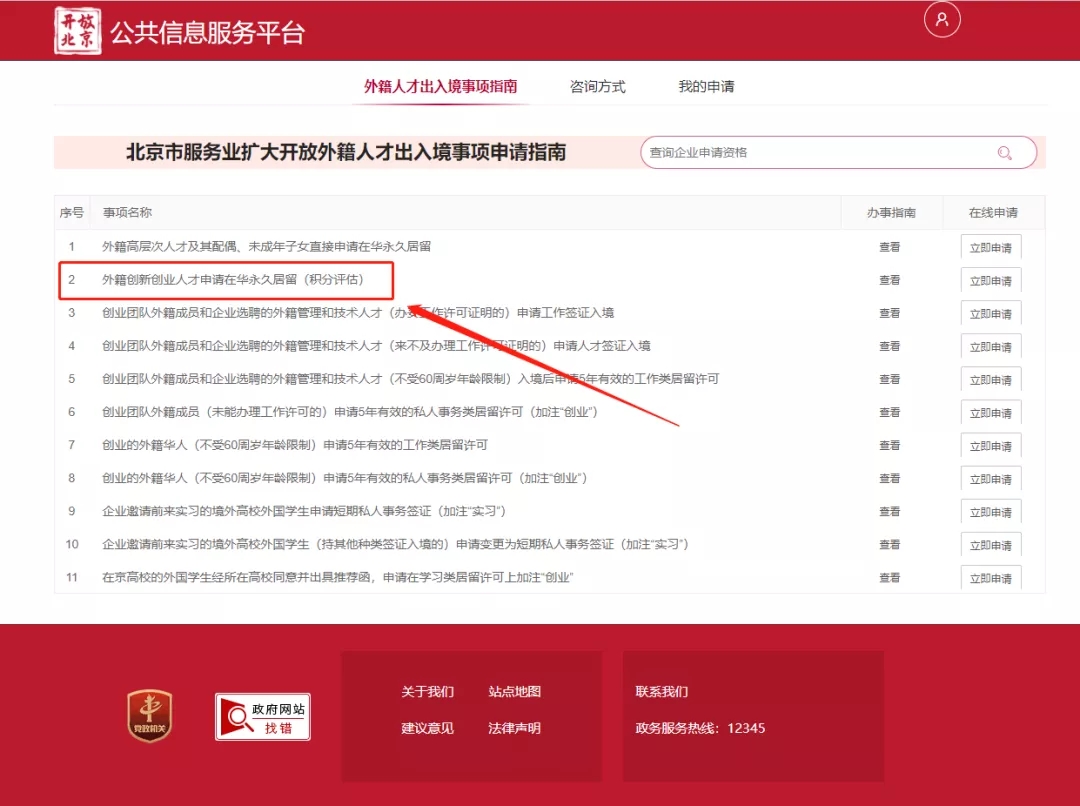Open 查看 guide for item 1 about 永久居留
The height and width of the screenshot is (806, 1080).
pyautogui.click(x=889, y=246)
